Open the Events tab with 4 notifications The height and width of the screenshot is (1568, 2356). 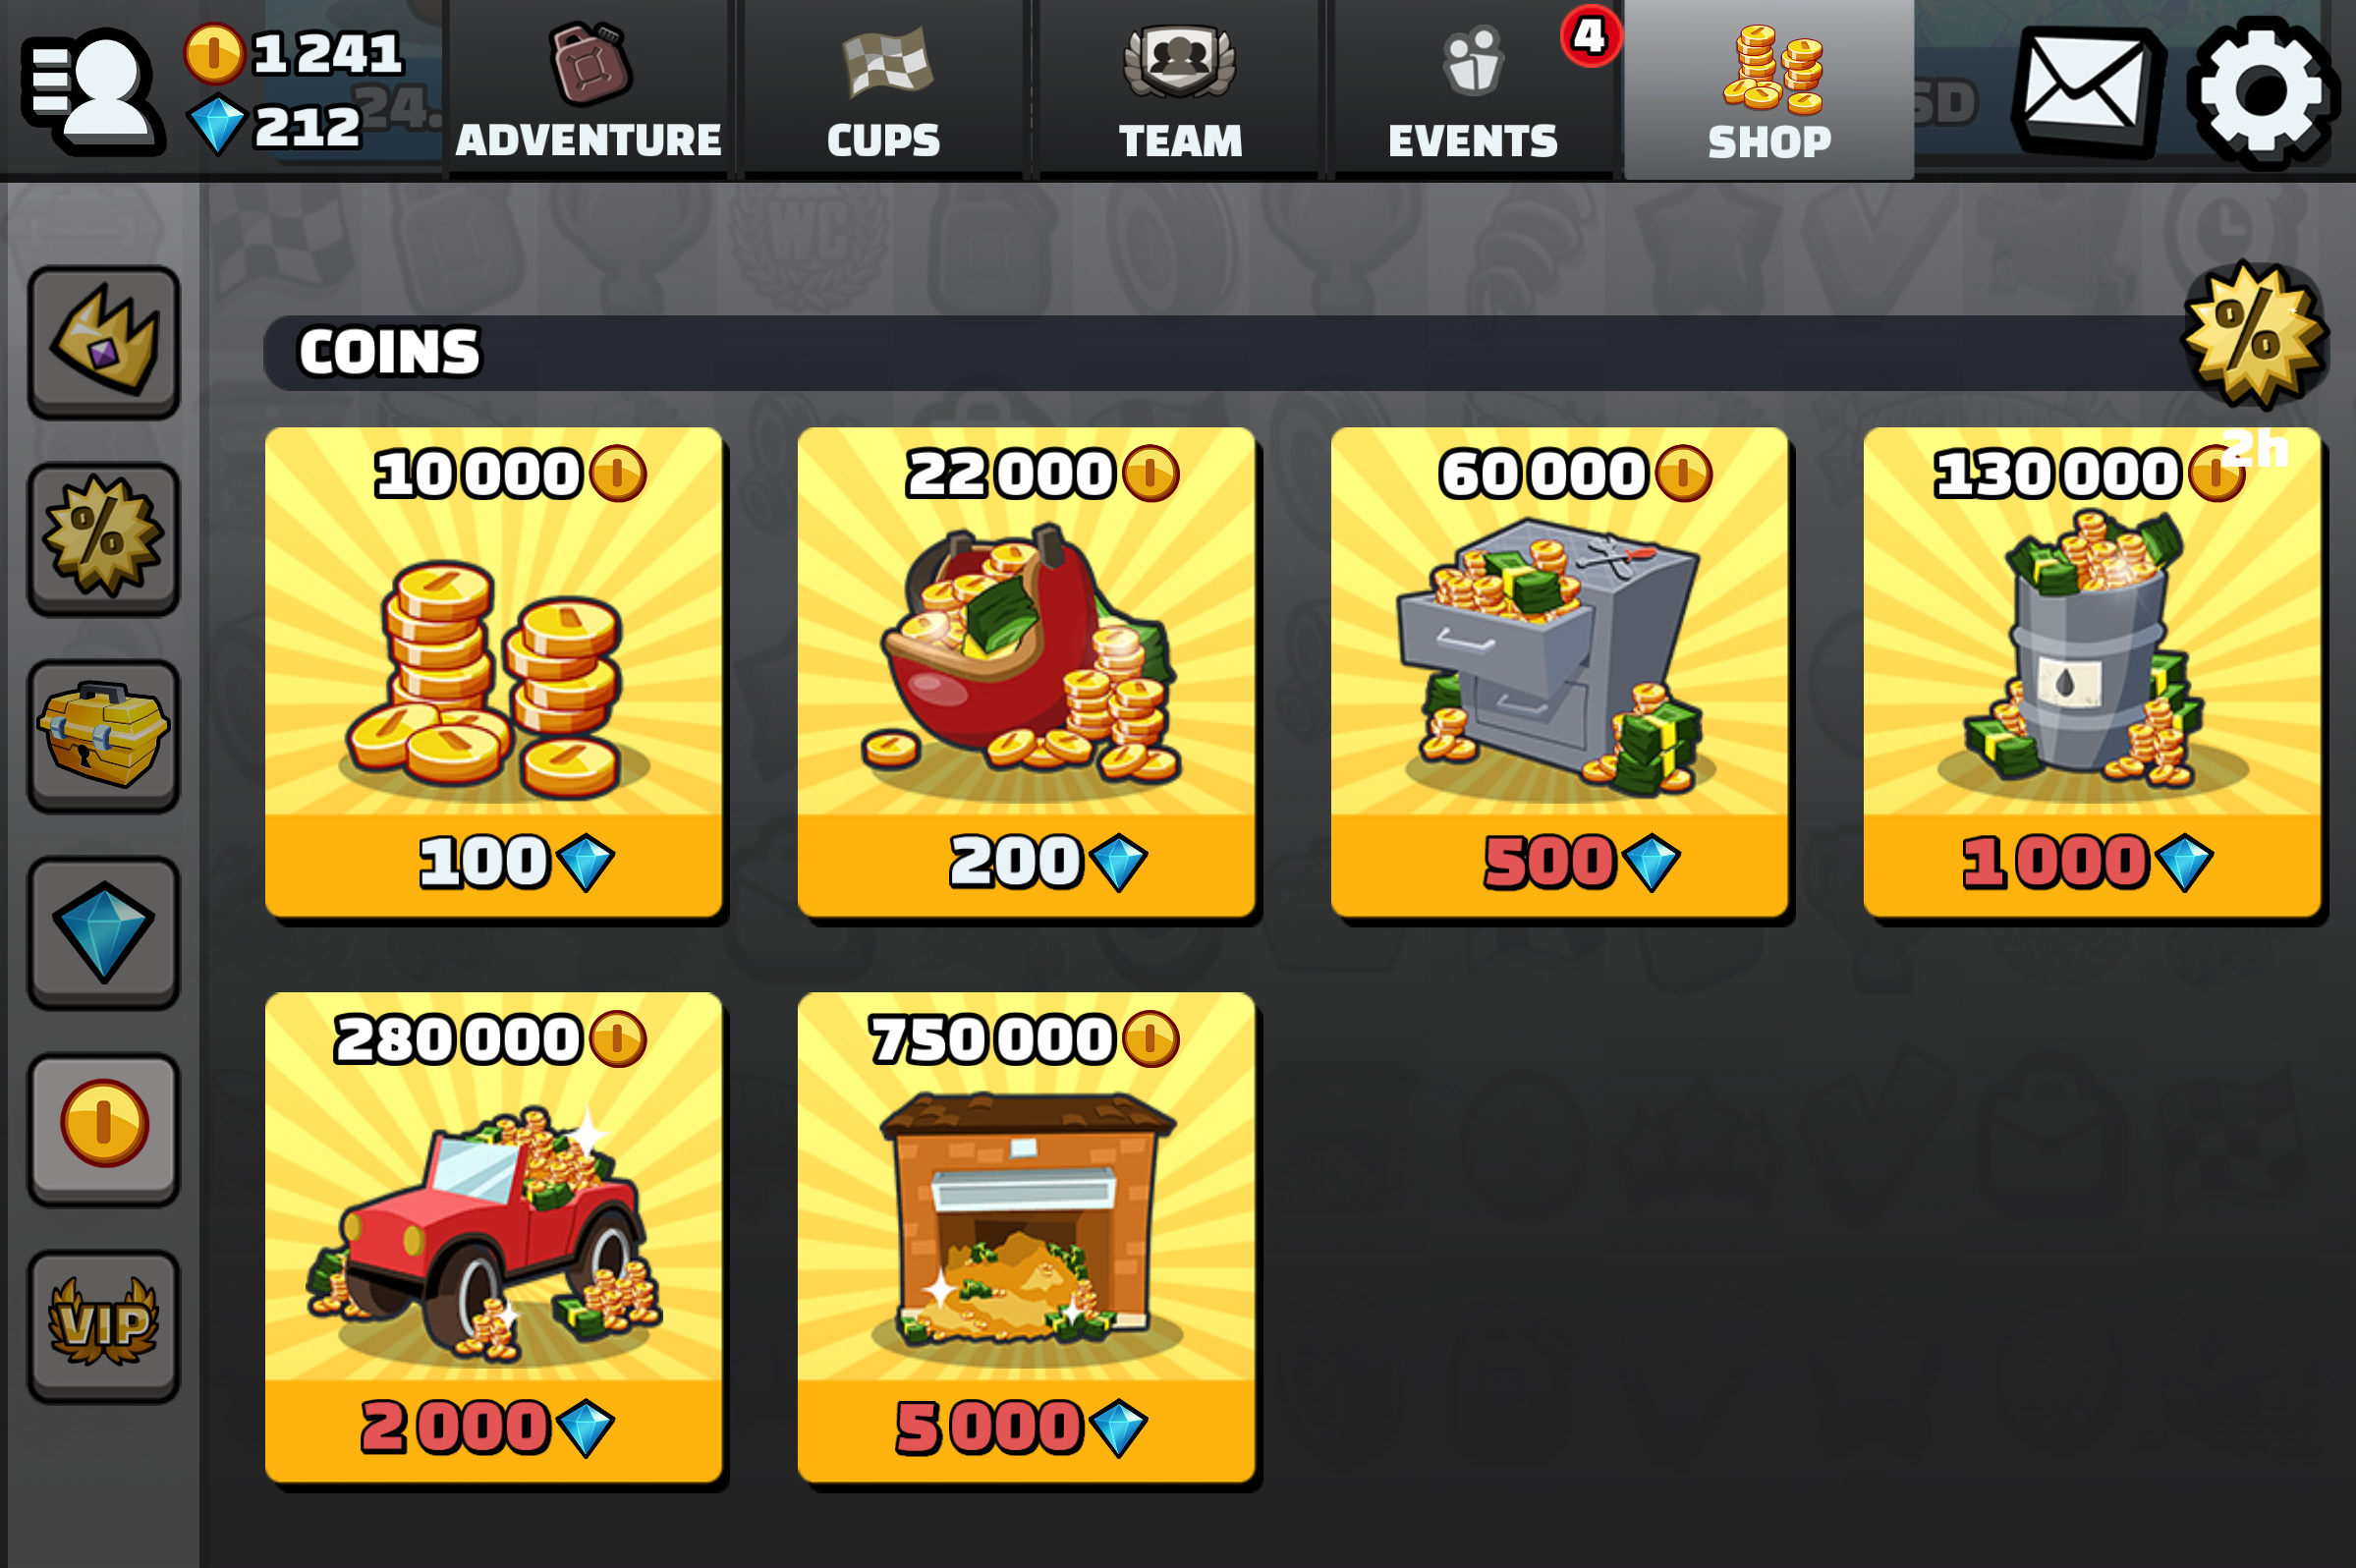pyautogui.click(x=1474, y=90)
